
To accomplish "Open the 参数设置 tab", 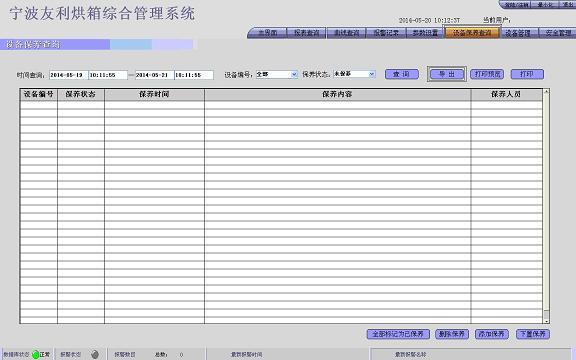I will (425, 33).
